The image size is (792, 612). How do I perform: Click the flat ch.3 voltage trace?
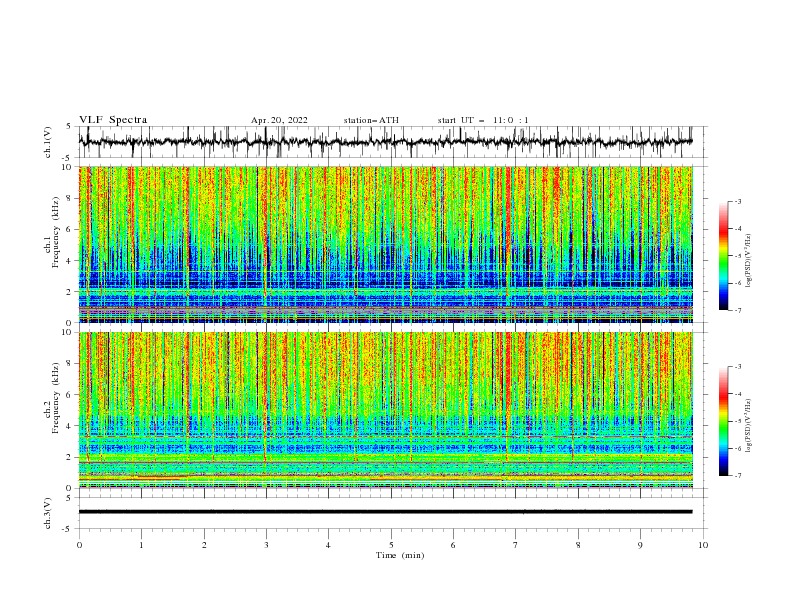pos(385,512)
